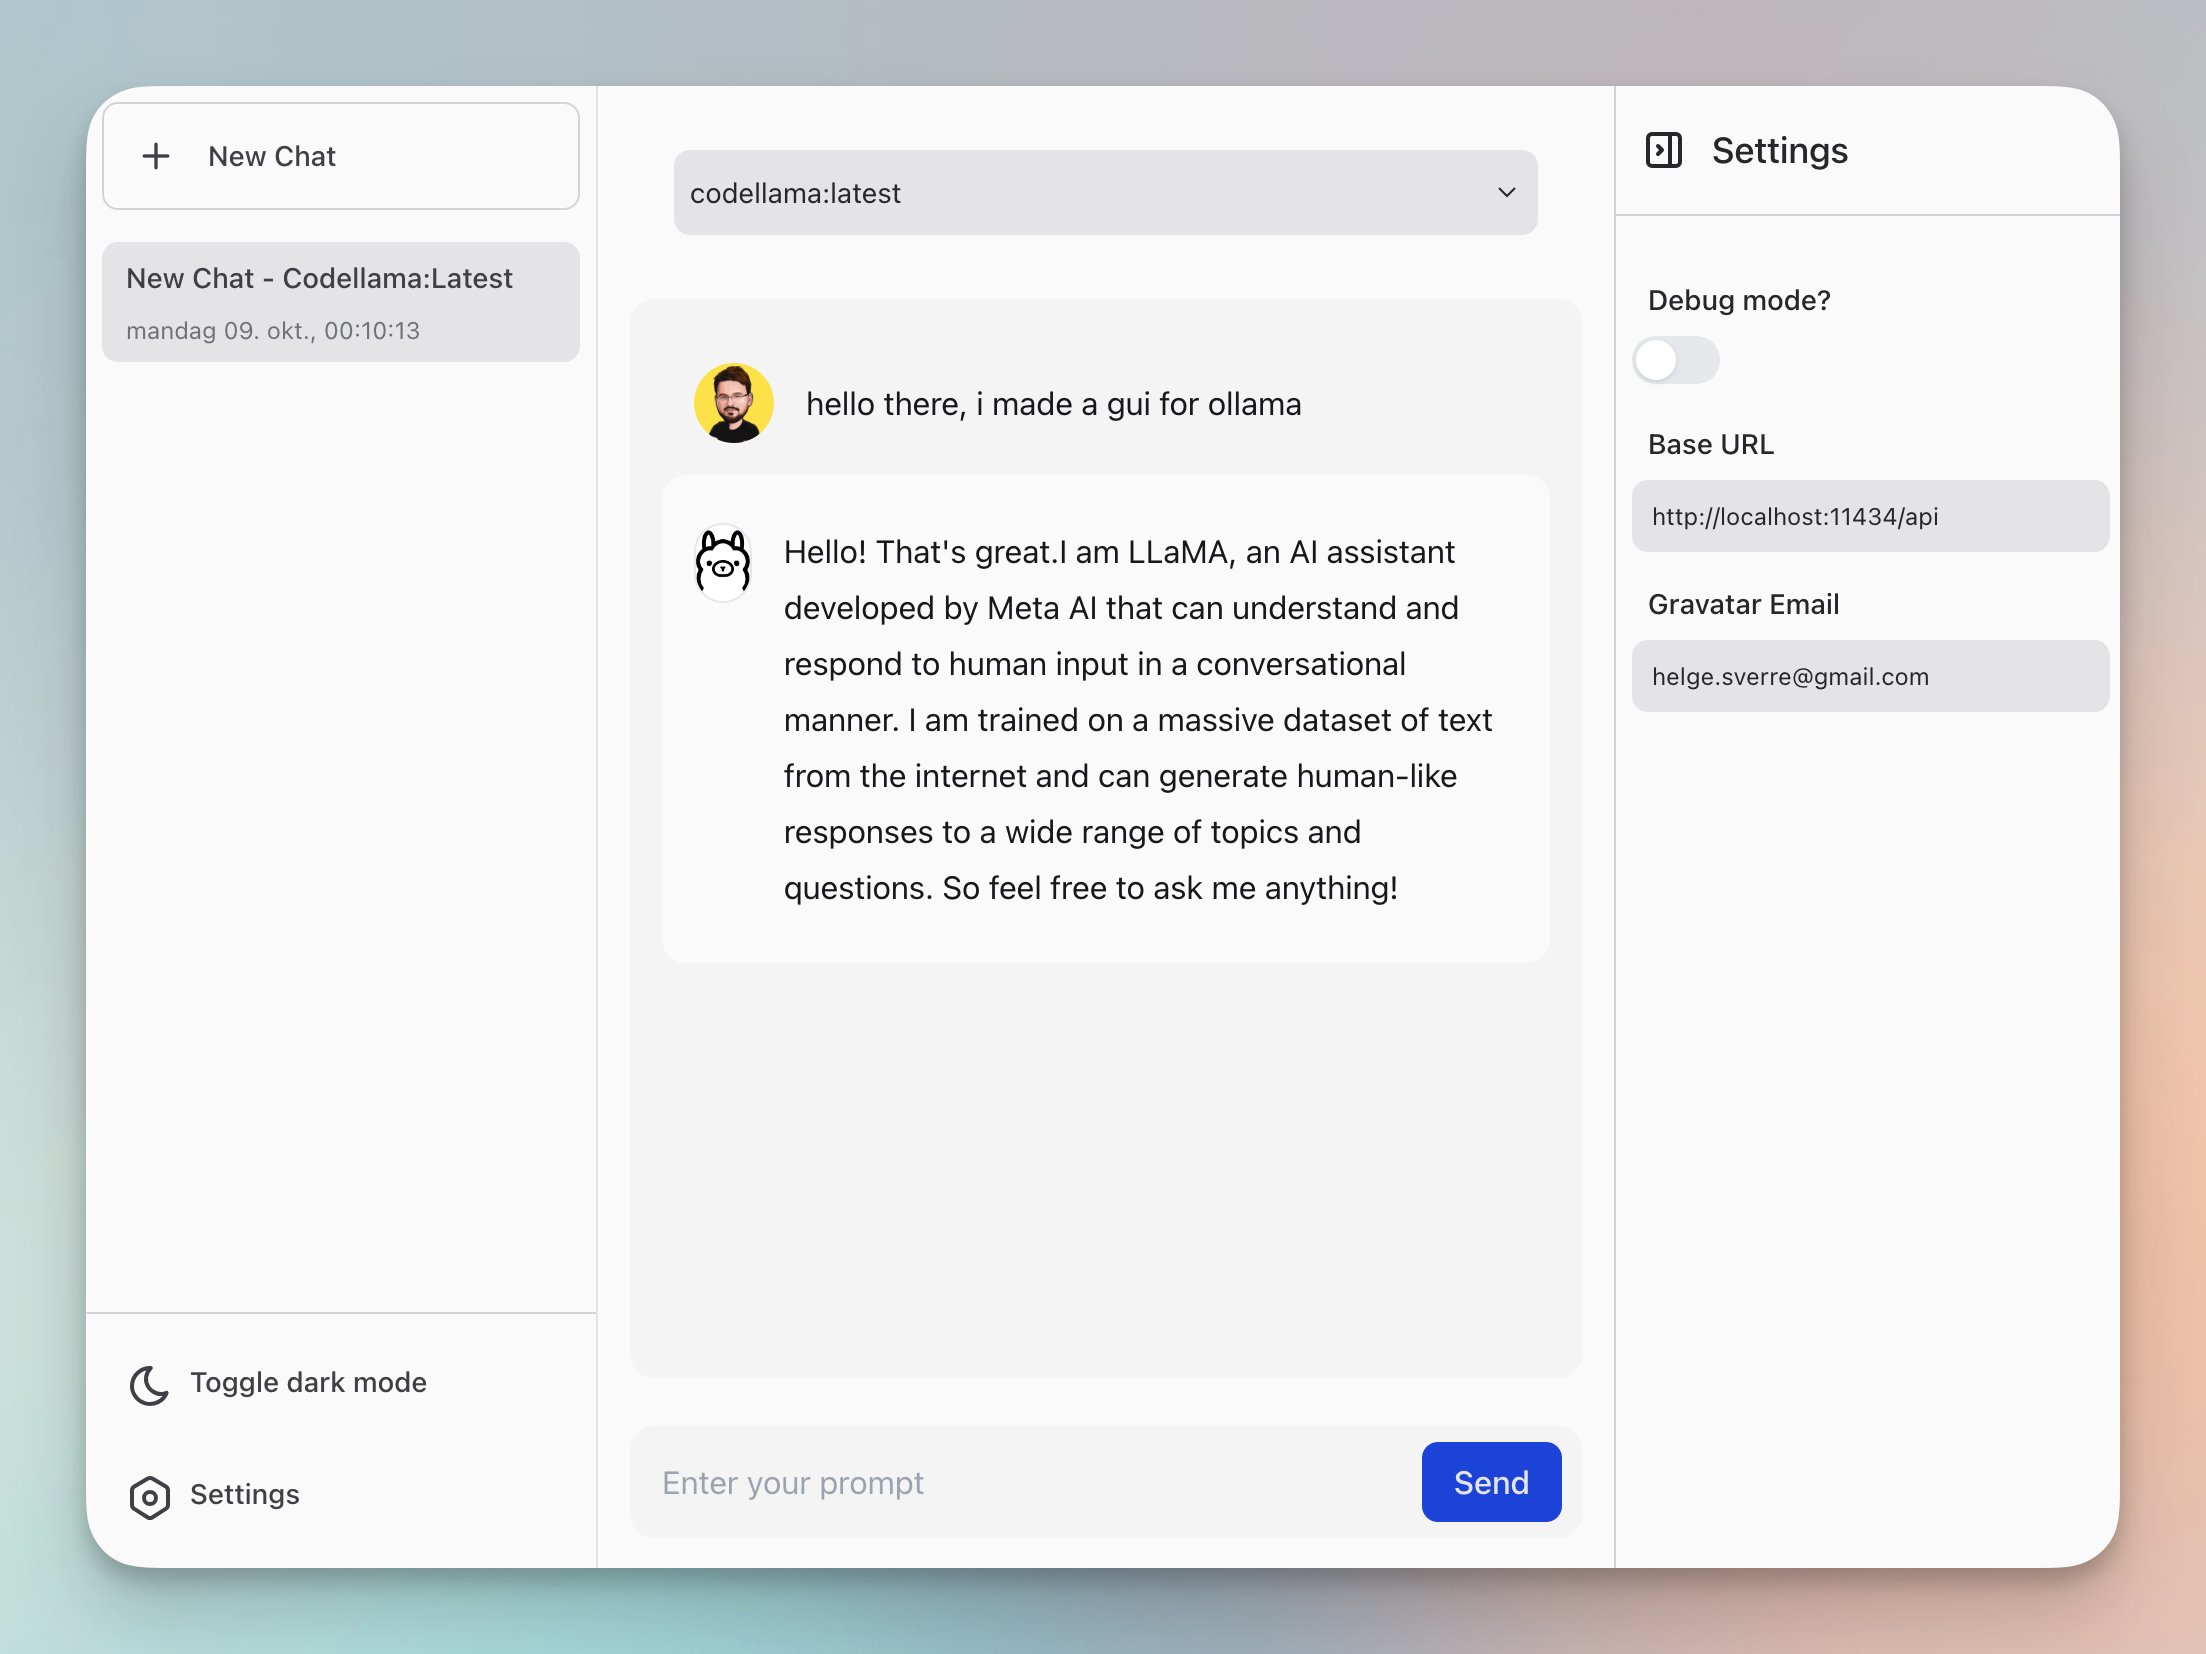This screenshot has width=2206, height=1654.
Task: Click the panel toggle icon top-right
Action: click(1662, 151)
